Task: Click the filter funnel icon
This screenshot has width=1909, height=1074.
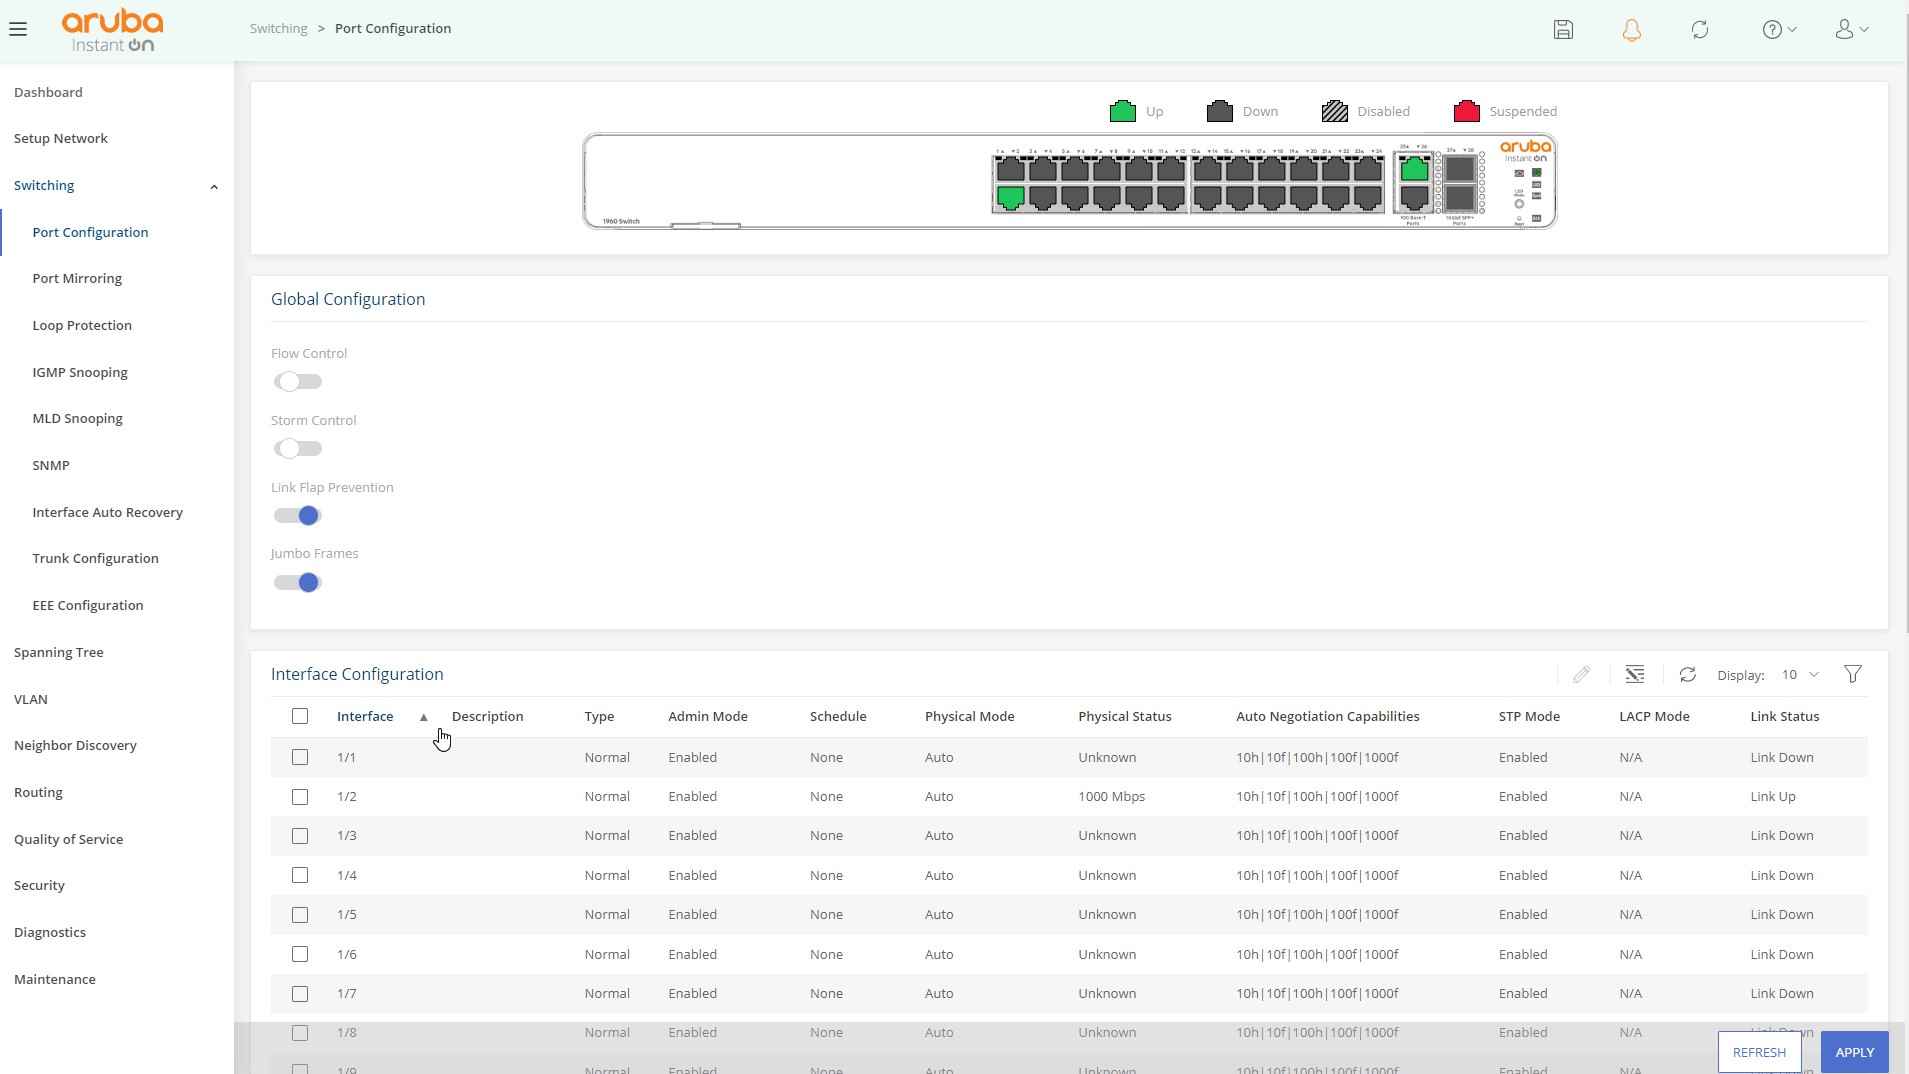Action: [x=1852, y=675]
